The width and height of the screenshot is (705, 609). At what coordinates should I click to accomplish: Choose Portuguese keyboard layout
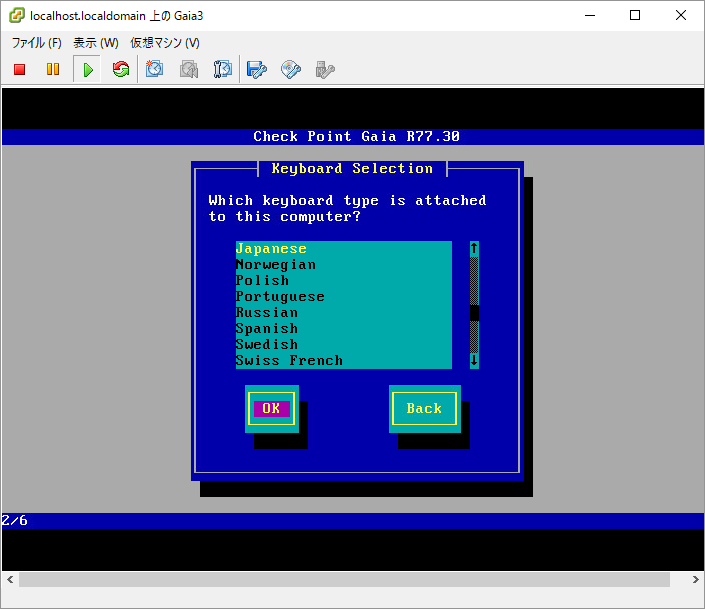[344, 297]
